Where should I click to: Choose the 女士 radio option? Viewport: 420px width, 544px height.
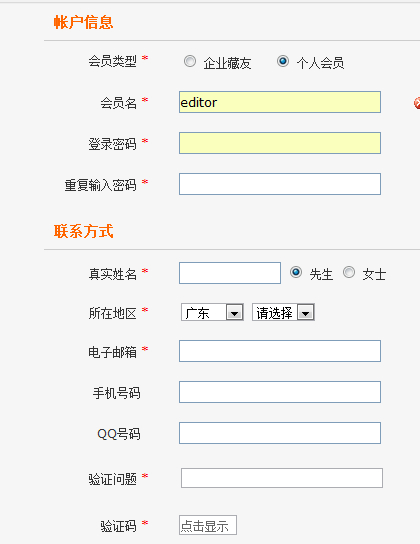(349, 272)
